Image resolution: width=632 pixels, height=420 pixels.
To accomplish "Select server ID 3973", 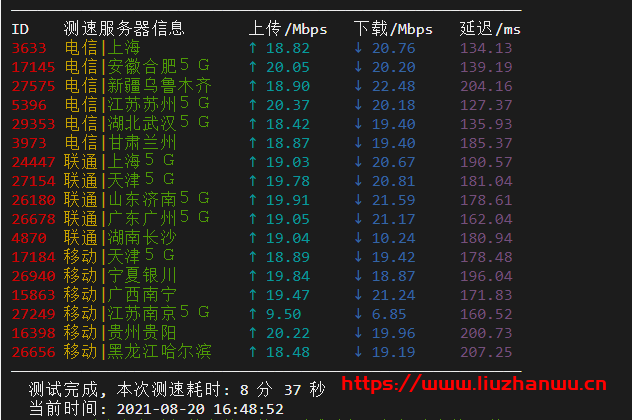I will pos(29,143).
